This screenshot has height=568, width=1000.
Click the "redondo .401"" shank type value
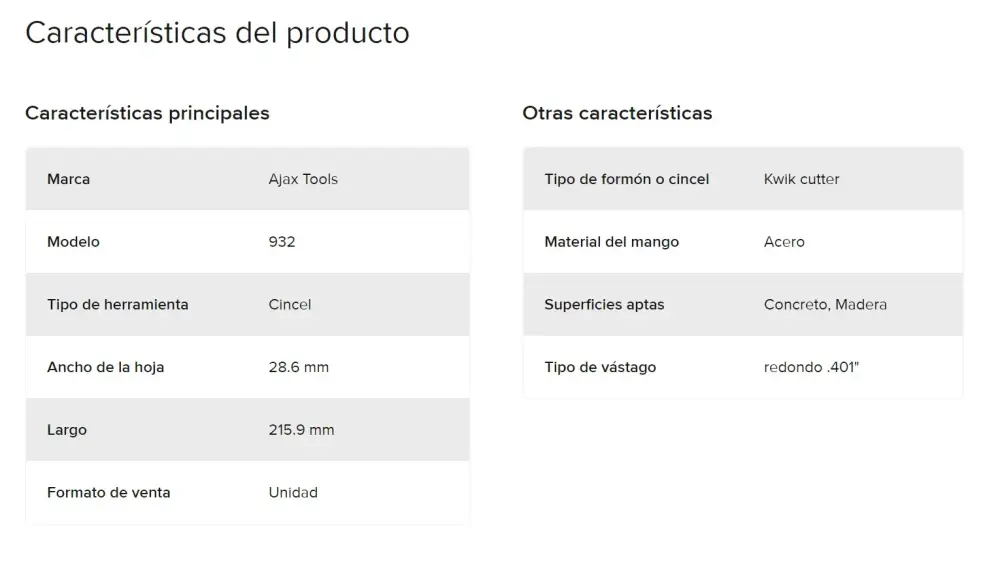pyautogui.click(x=811, y=367)
